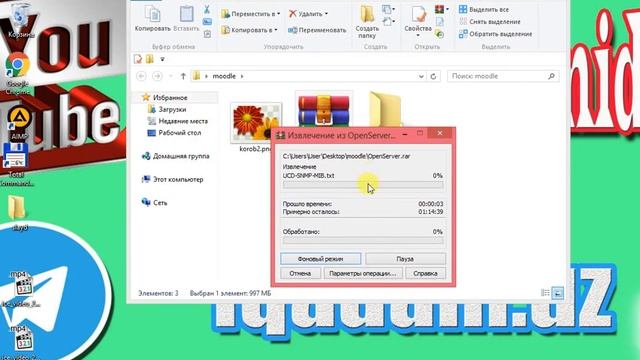640x360 pixels.
Task: Select the Total Commander desktop shortcut
Action: click(x=16, y=165)
